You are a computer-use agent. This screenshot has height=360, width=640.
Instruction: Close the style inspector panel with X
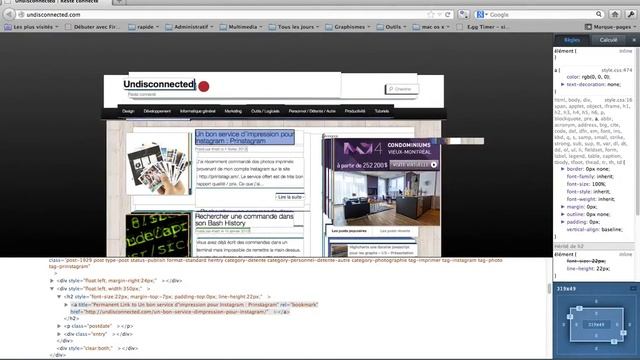(x=634, y=40)
